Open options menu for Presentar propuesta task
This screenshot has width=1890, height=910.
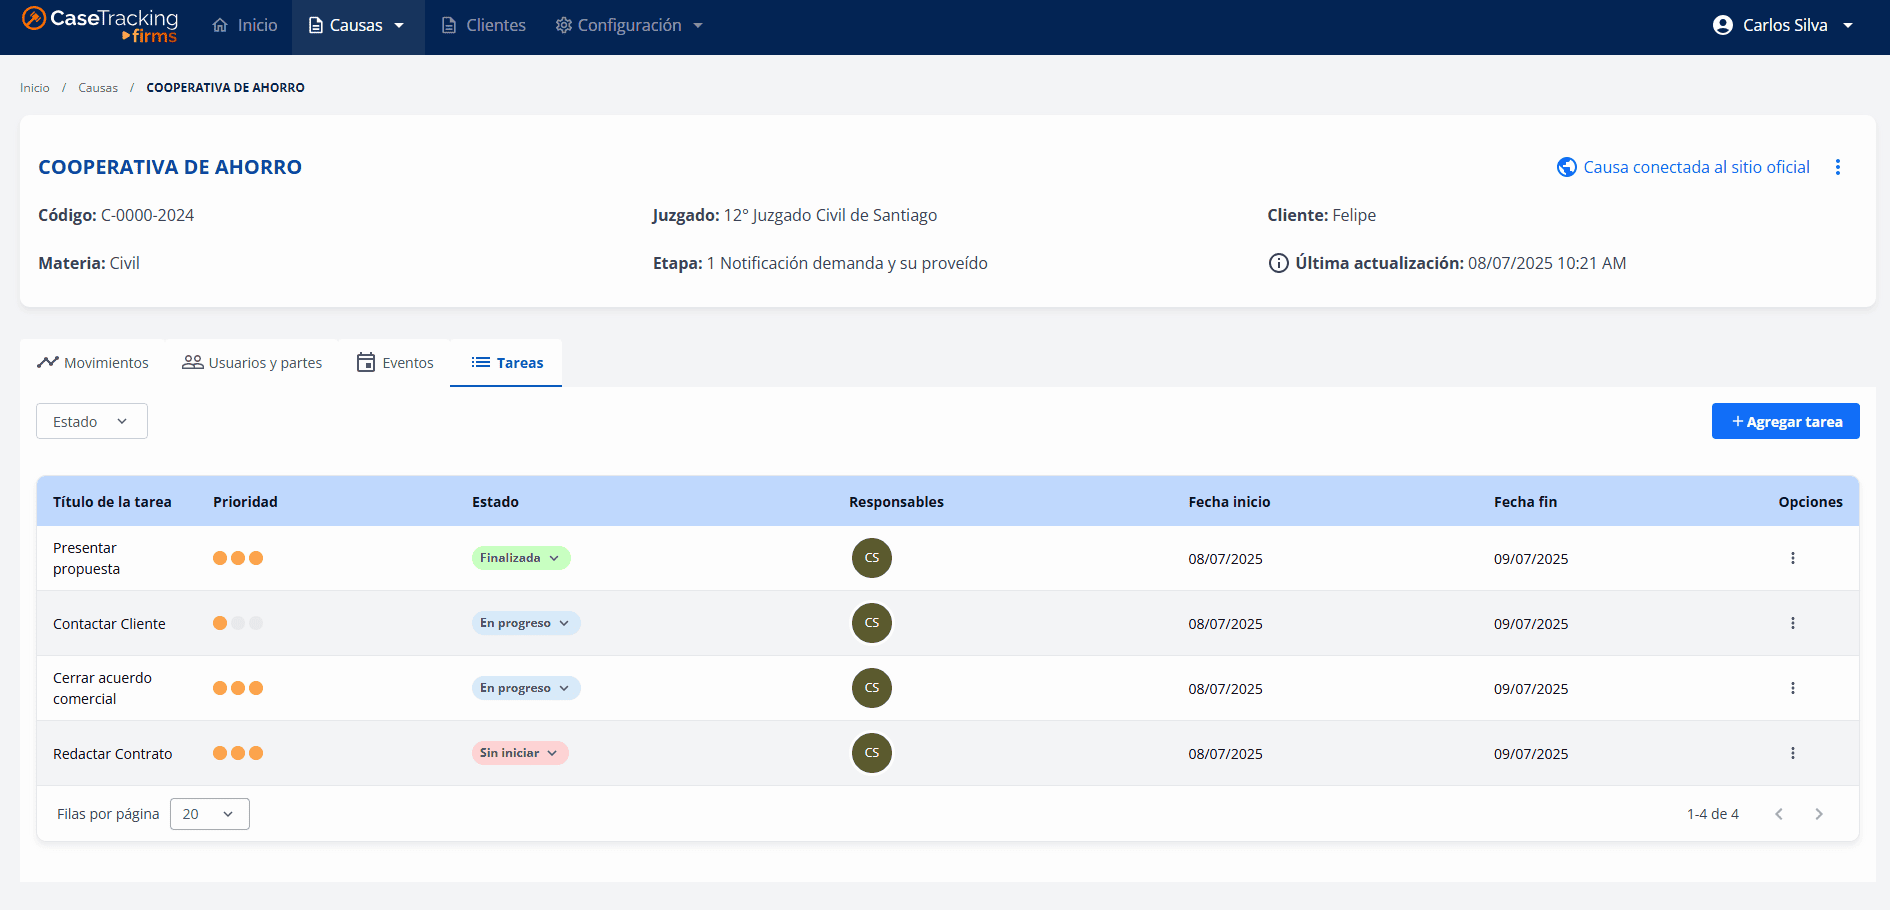(1792, 558)
